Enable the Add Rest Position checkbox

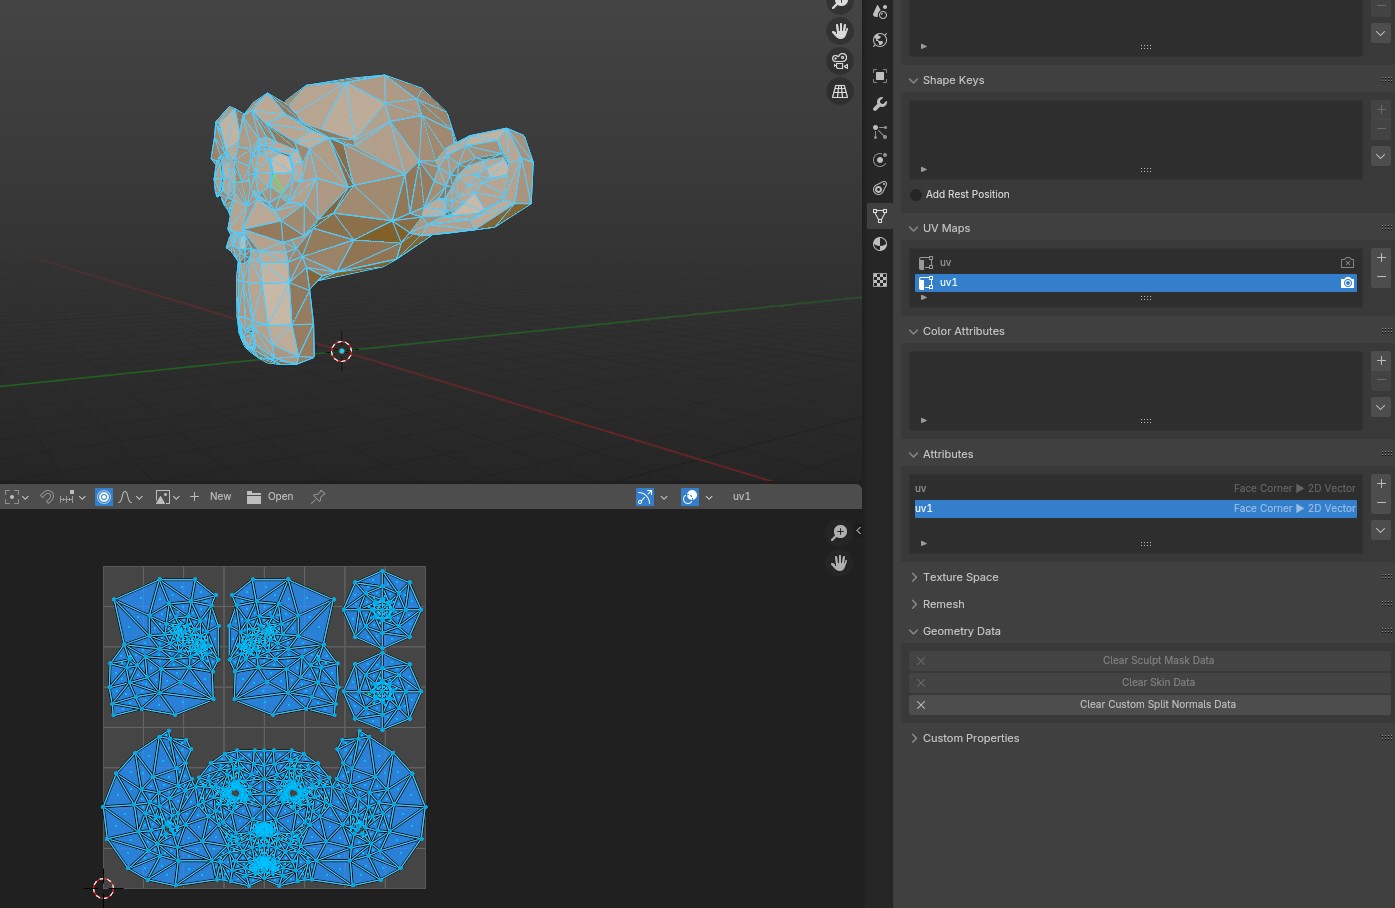(x=916, y=195)
